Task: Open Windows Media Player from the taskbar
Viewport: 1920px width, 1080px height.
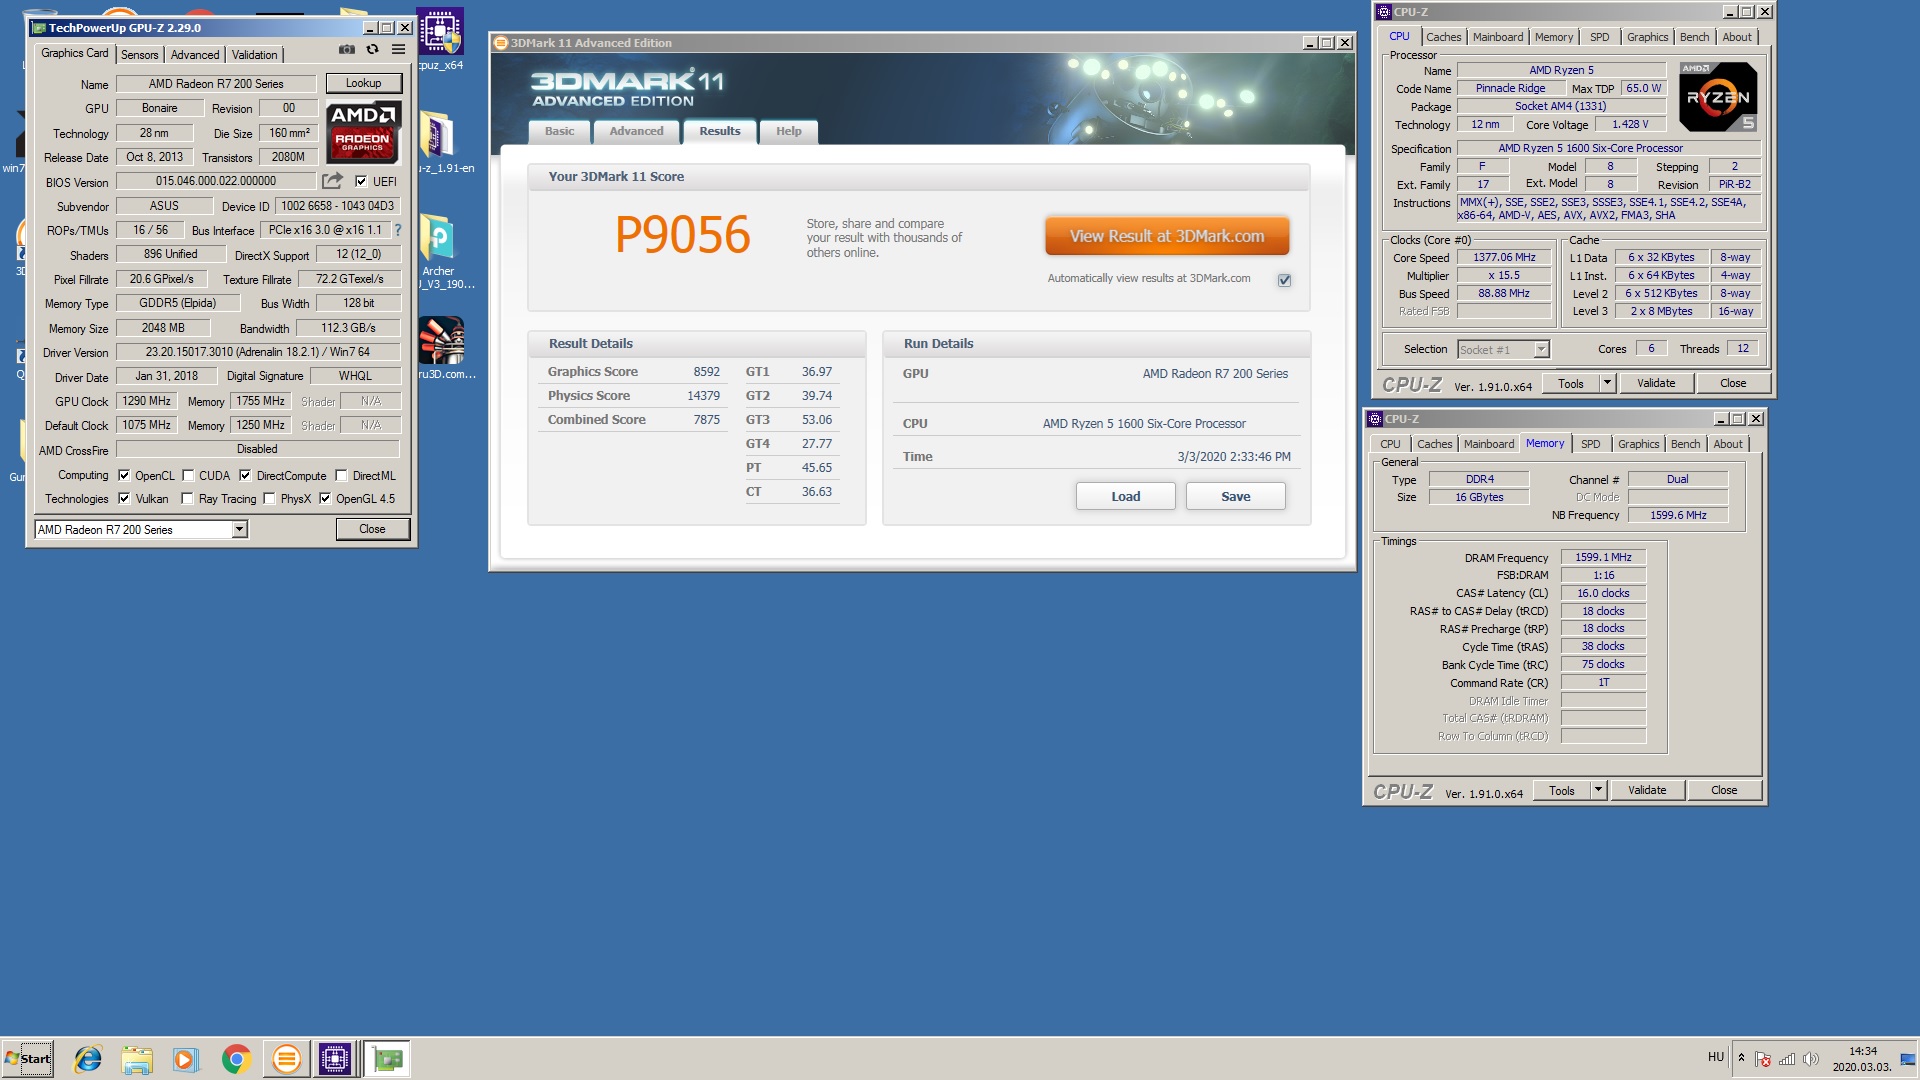Action: point(186,1059)
